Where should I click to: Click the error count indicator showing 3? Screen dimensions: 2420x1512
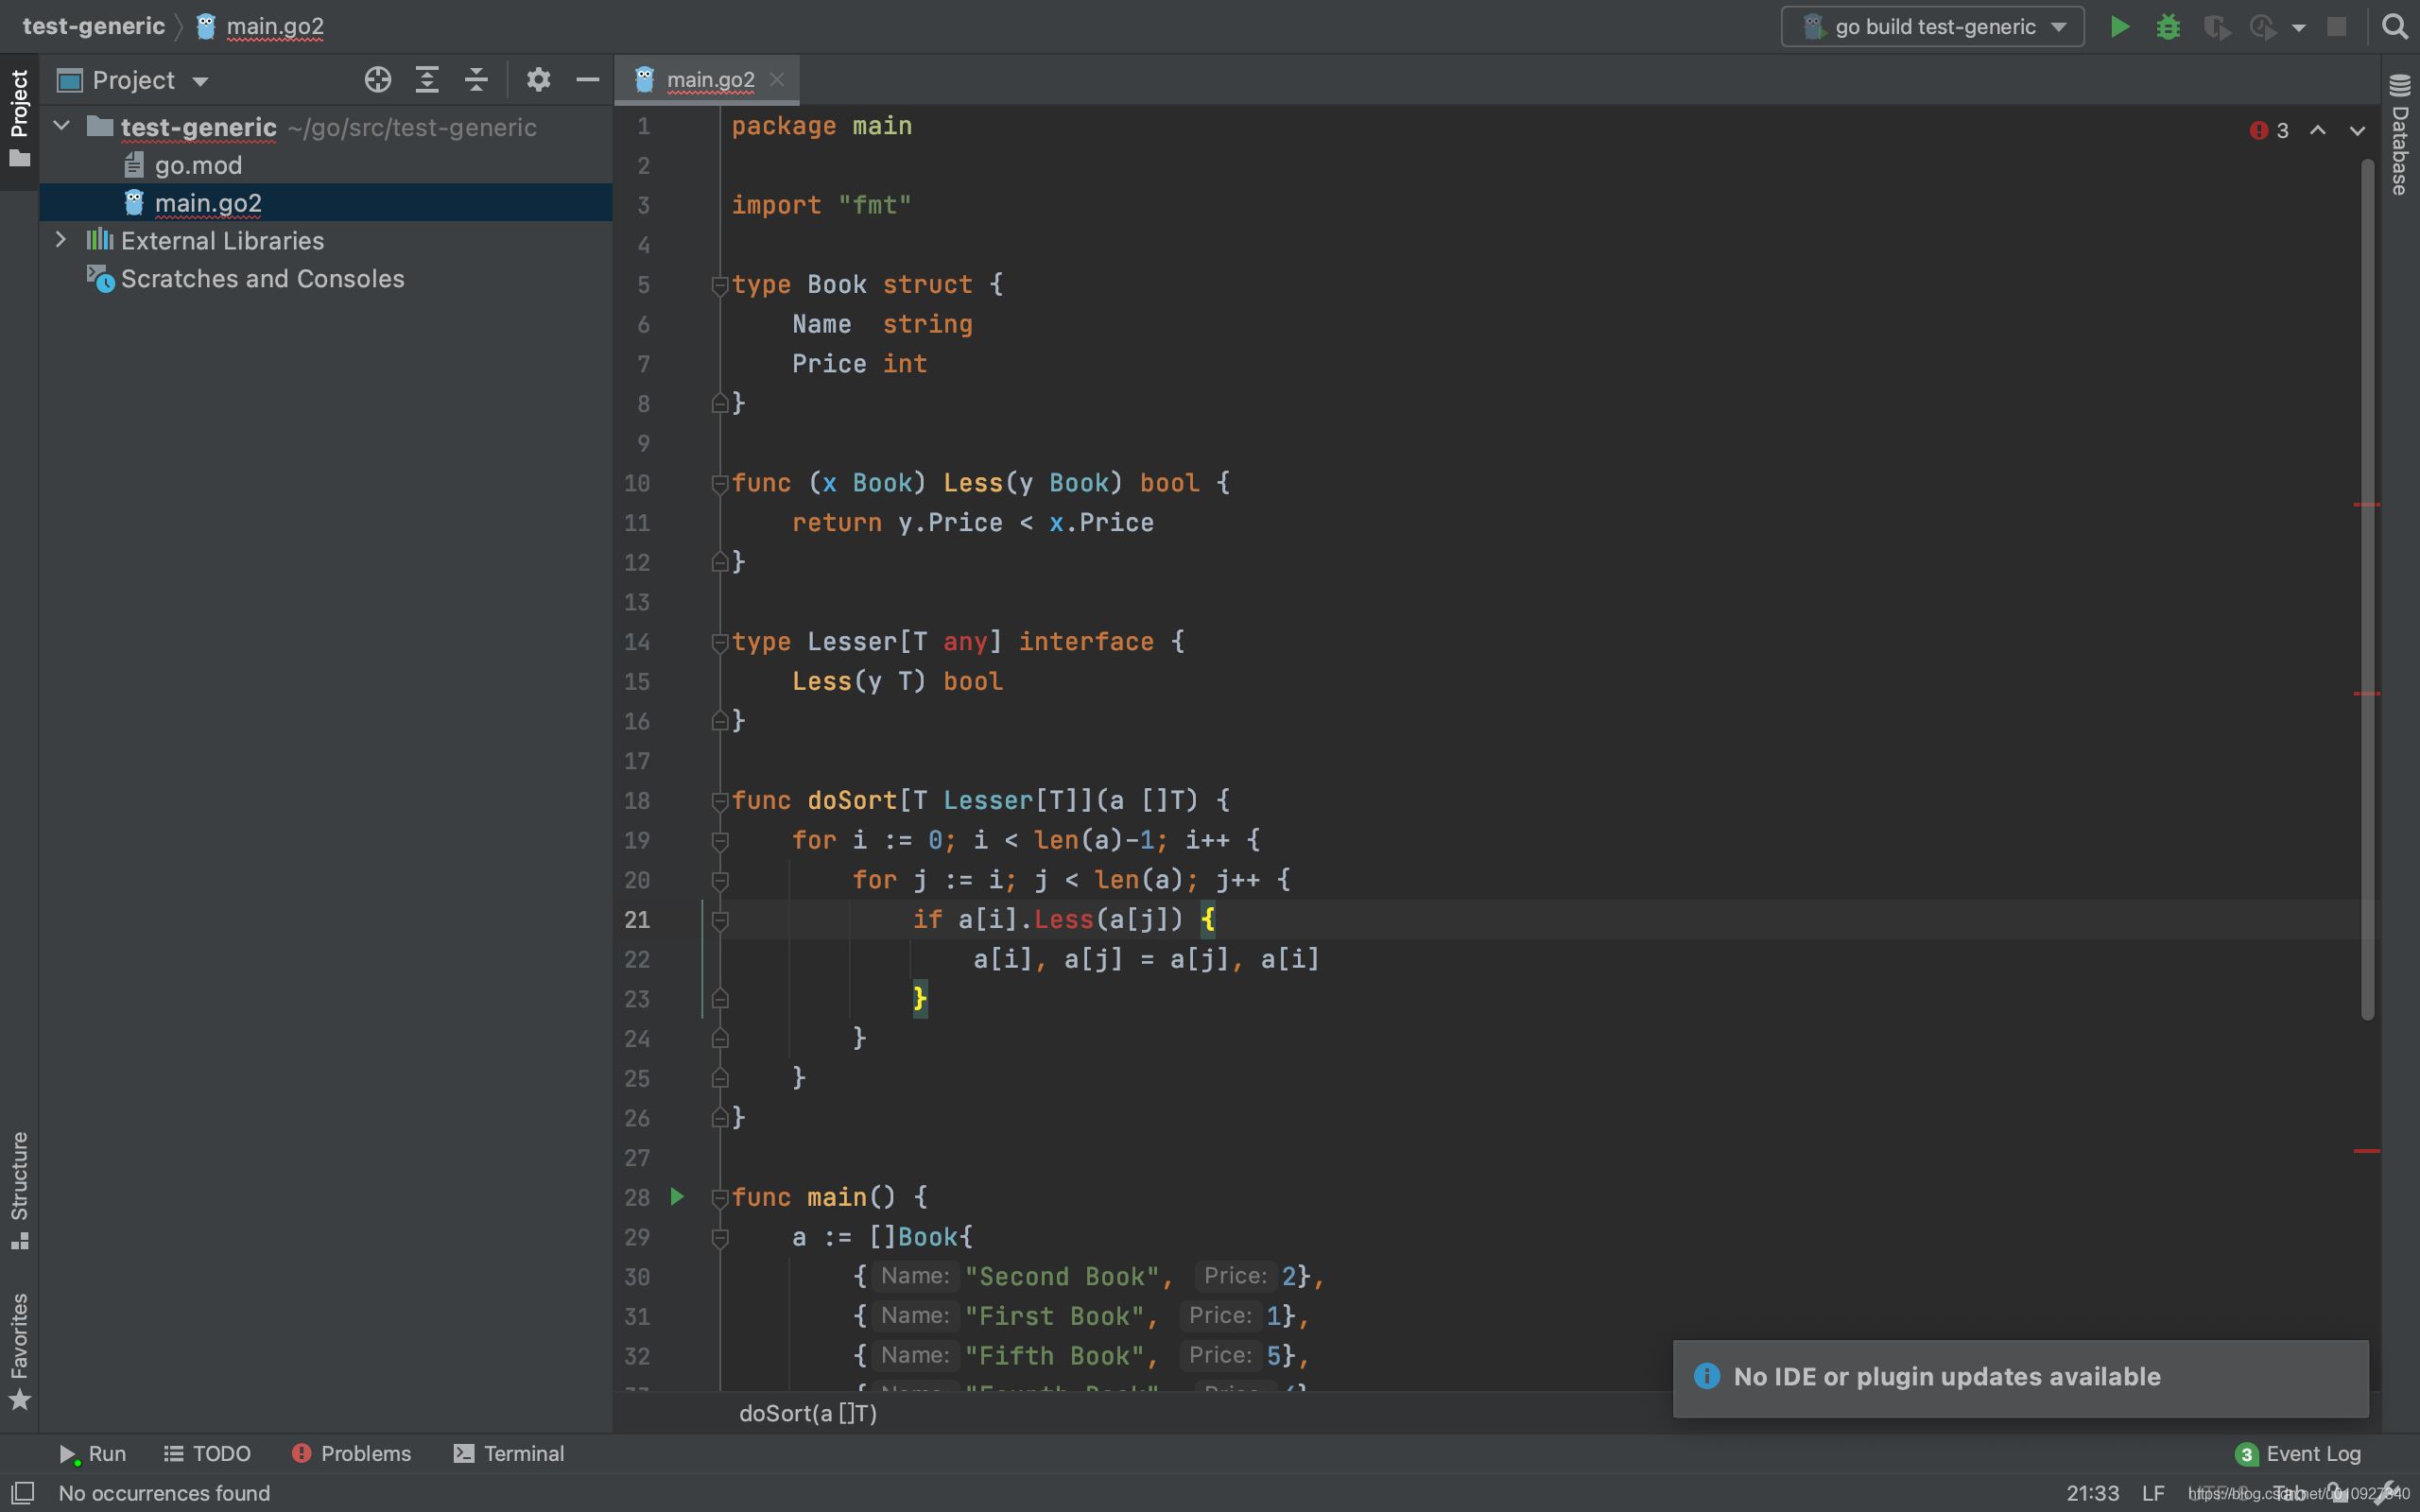(2270, 130)
